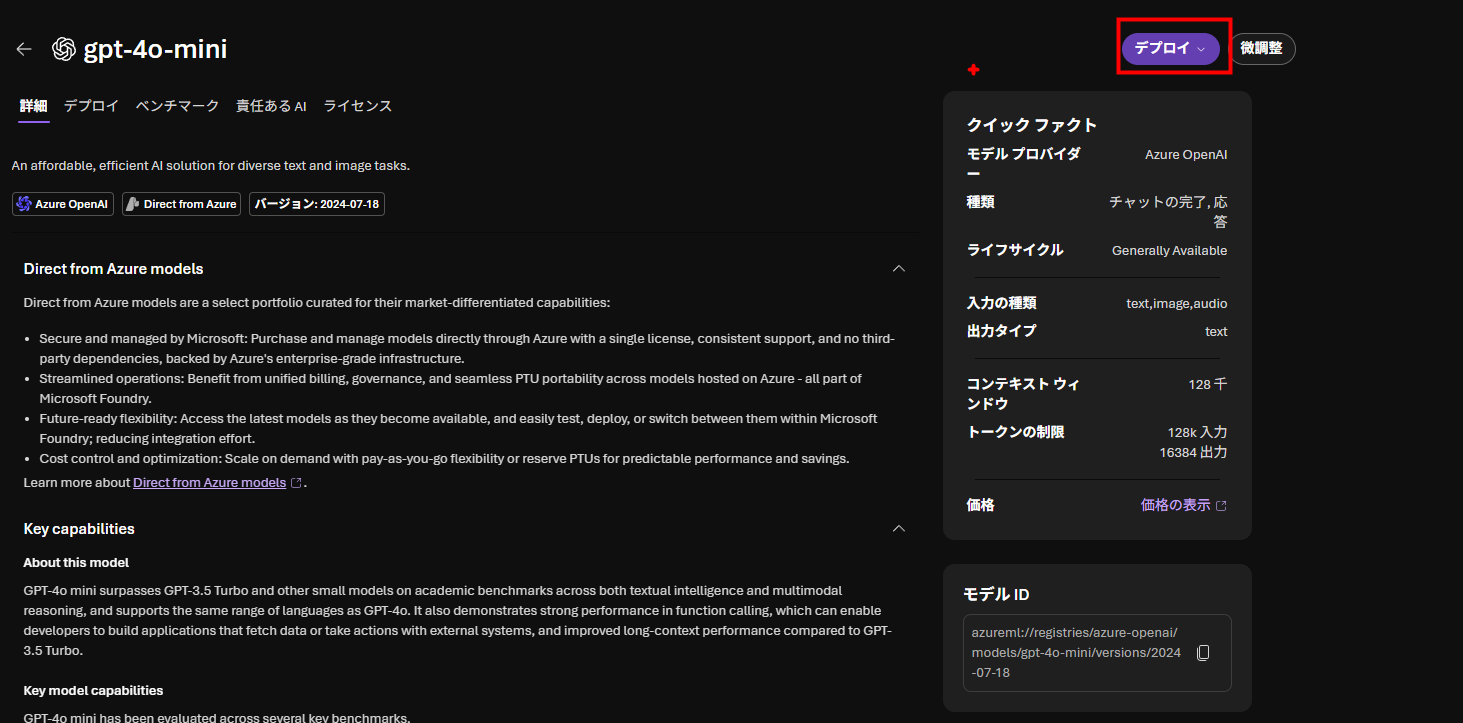
Task: Open the Direct from Azure models link
Action: pyautogui.click(x=209, y=483)
